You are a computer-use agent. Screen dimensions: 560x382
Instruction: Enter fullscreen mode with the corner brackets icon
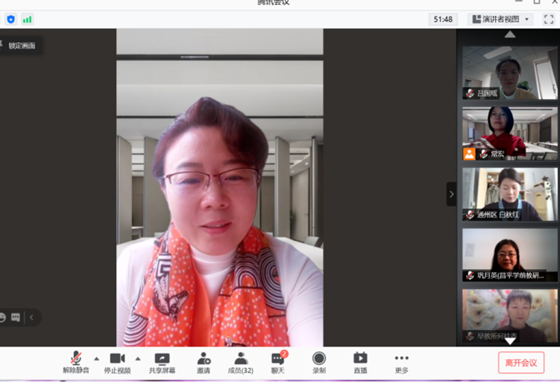tap(549, 19)
